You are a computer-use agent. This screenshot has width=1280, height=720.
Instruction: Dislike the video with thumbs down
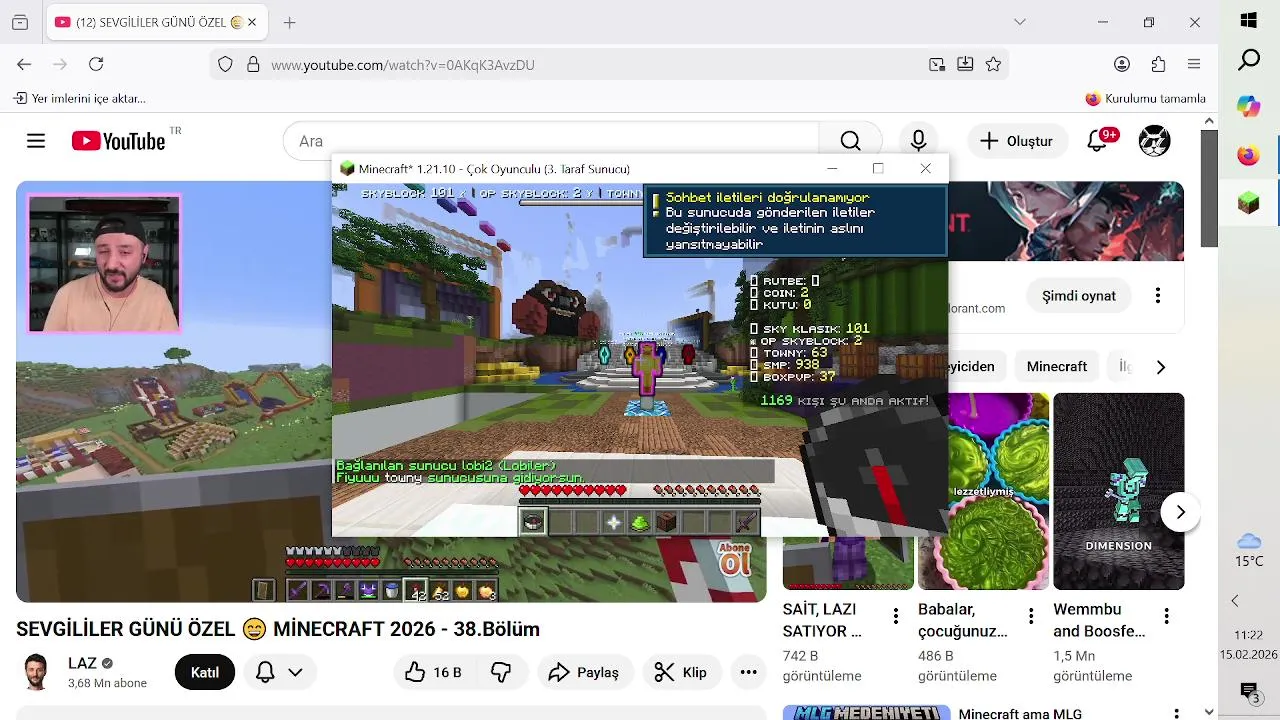coord(502,672)
